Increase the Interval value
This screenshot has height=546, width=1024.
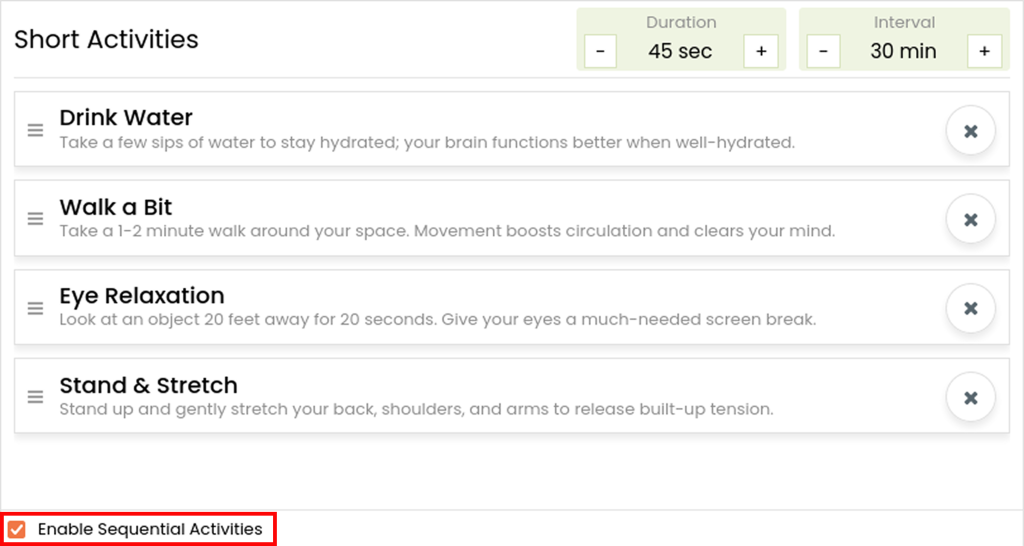click(984, 51)
